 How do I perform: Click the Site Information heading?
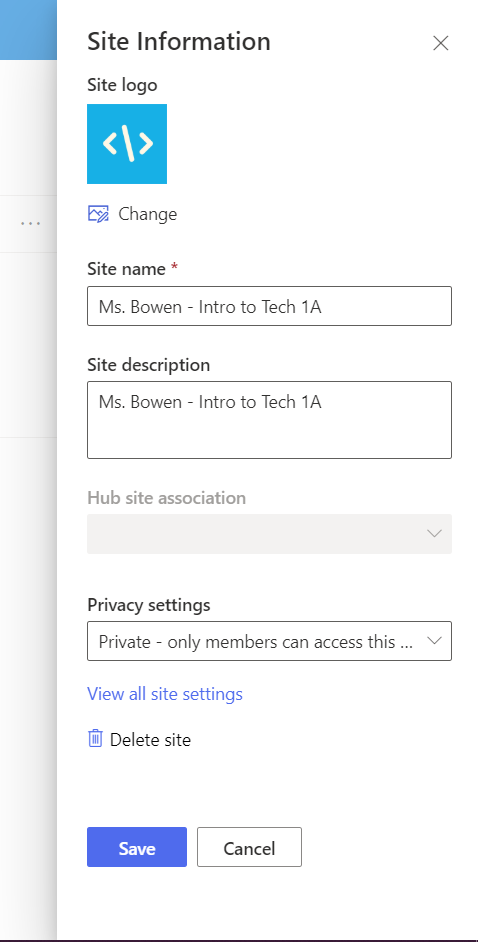pos(179,41)
